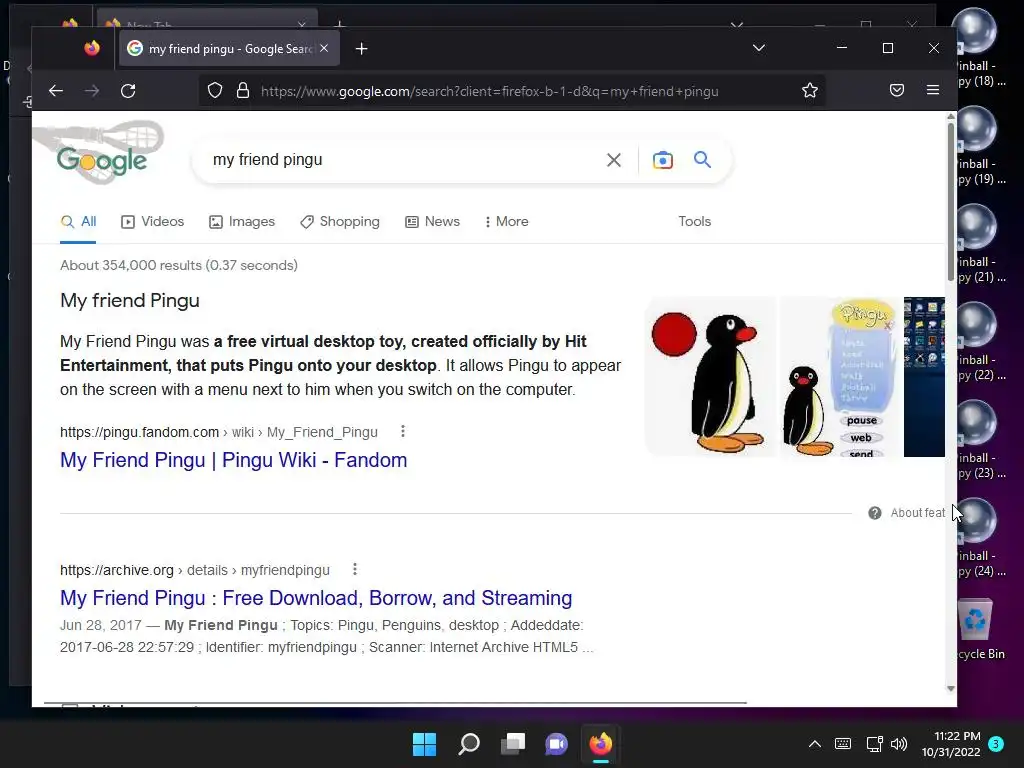Switch to Images results tab
The width and height of the screenshot is (1024, 768).
pyautogui.click(x=242, y=222)
